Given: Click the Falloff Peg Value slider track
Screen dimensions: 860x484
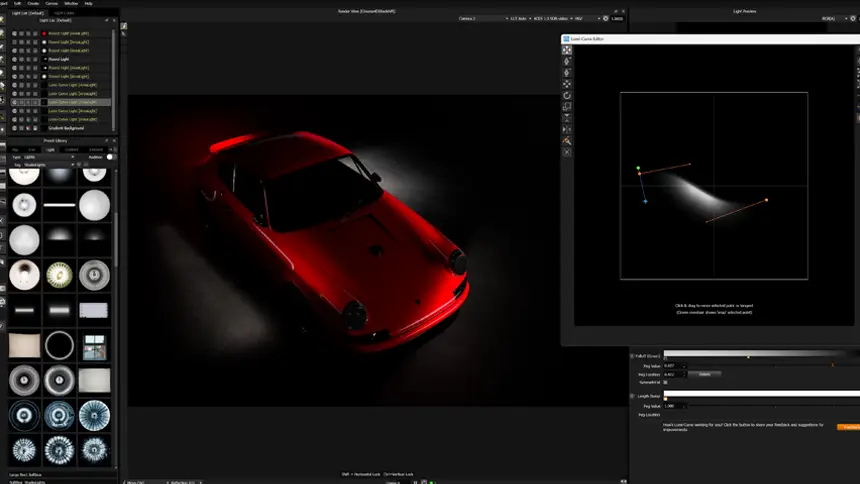Looking at the screenshot, I should (x=773, y=365).
